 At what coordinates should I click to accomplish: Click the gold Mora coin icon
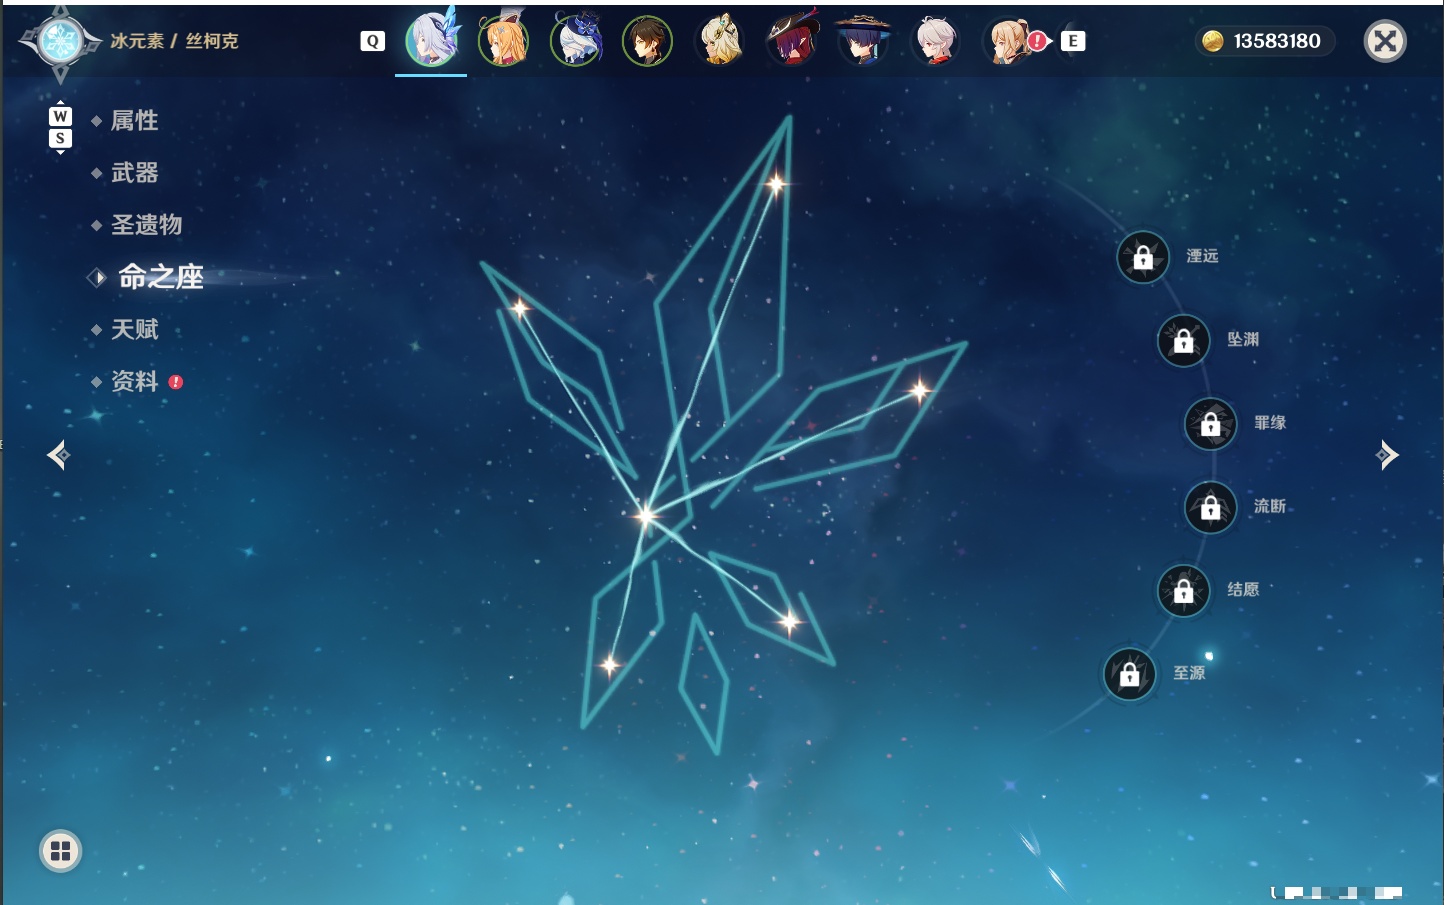(x=1213, y=41)
